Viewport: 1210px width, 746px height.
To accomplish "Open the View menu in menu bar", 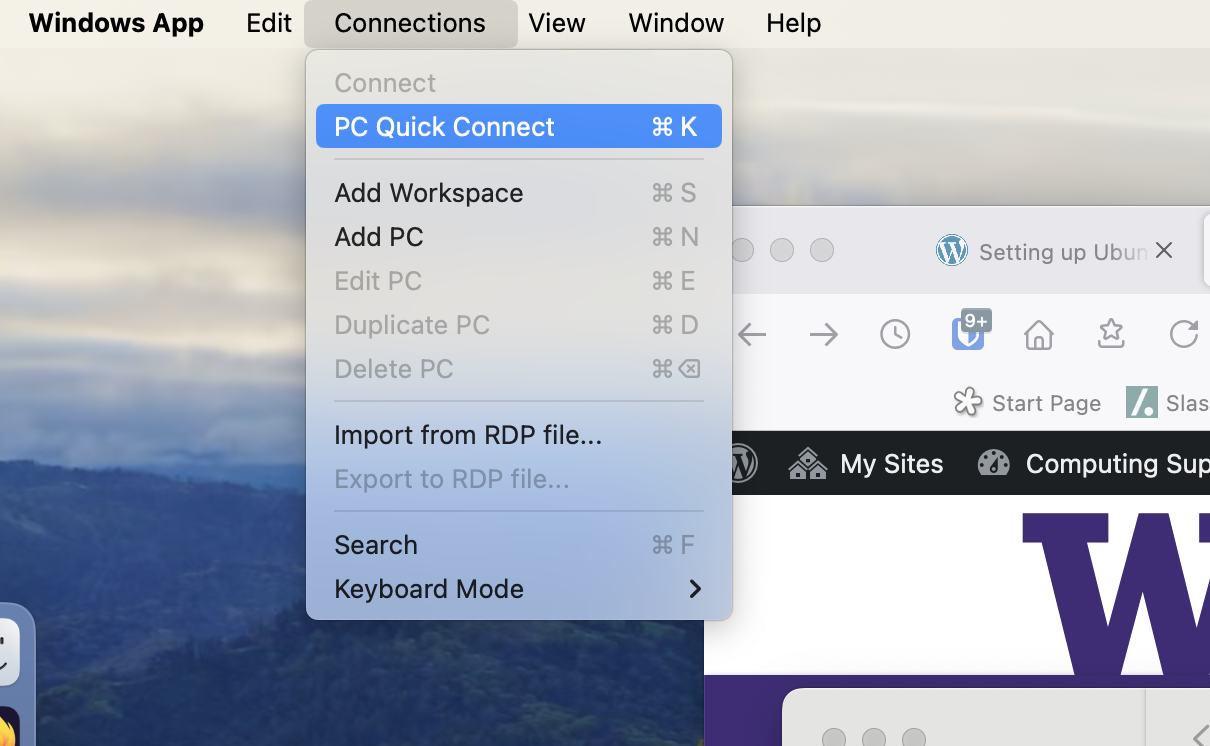I will [557, 23].
